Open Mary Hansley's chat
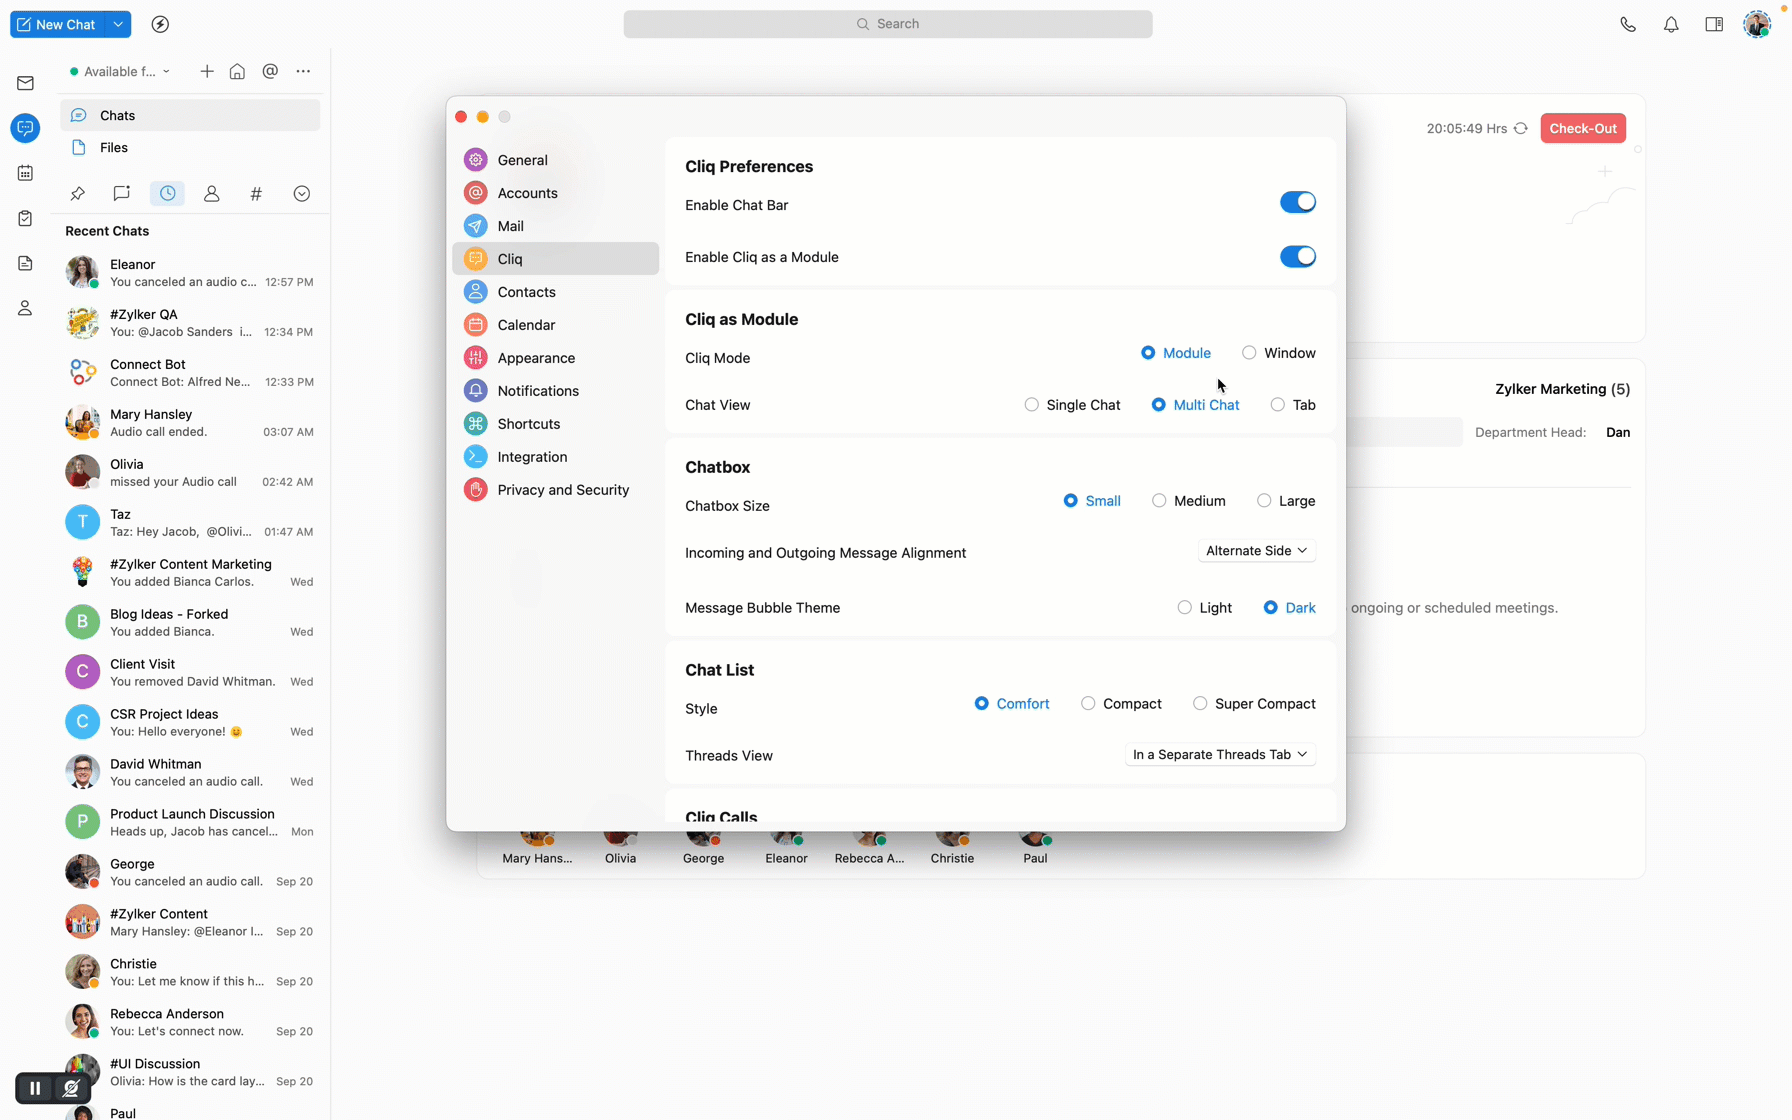The image size is (1792, 1120). [x=190, y=423]
